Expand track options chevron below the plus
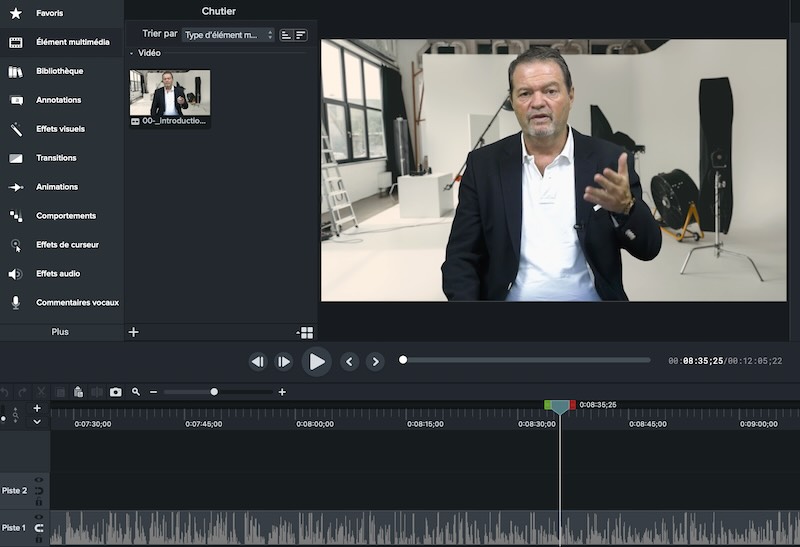The height and width of the screenshot is (547, 800). click(37, 421)
